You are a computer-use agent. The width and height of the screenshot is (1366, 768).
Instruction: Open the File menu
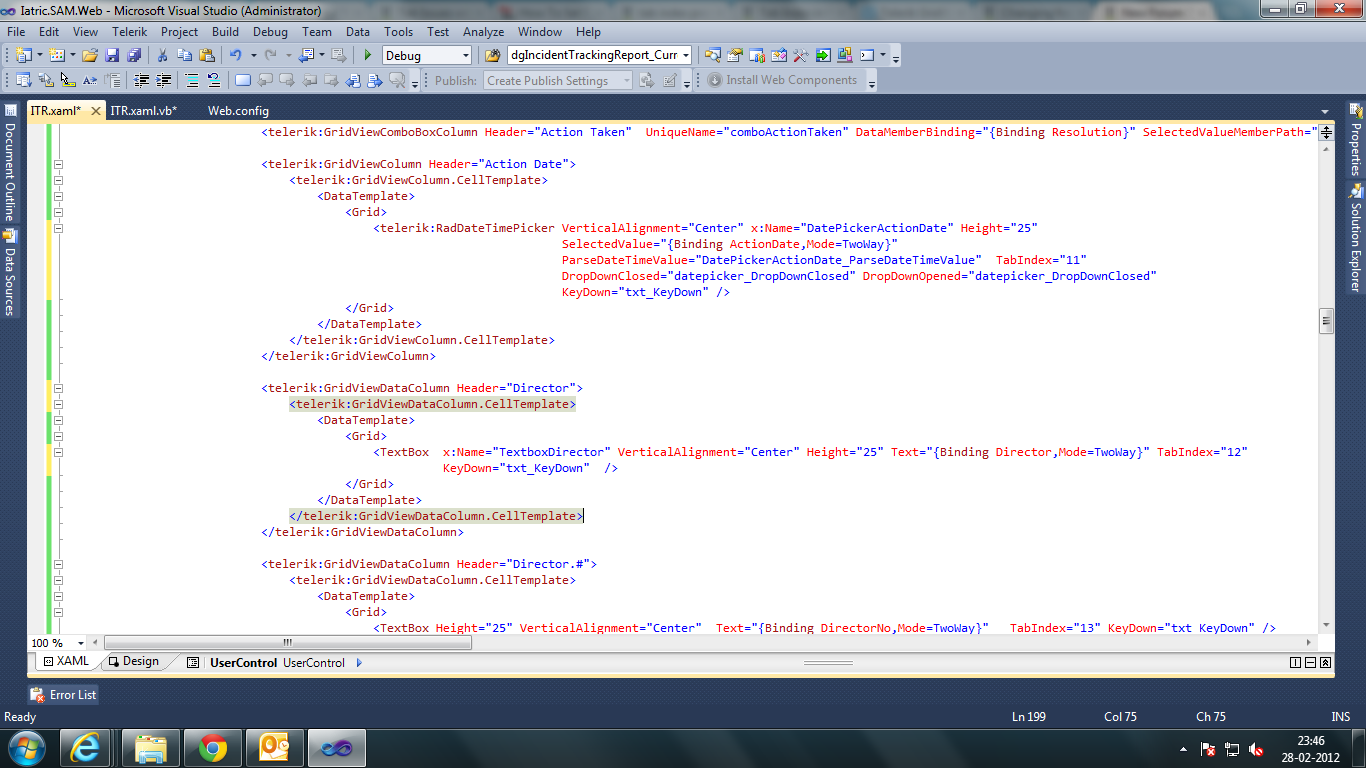click(16, 32)
